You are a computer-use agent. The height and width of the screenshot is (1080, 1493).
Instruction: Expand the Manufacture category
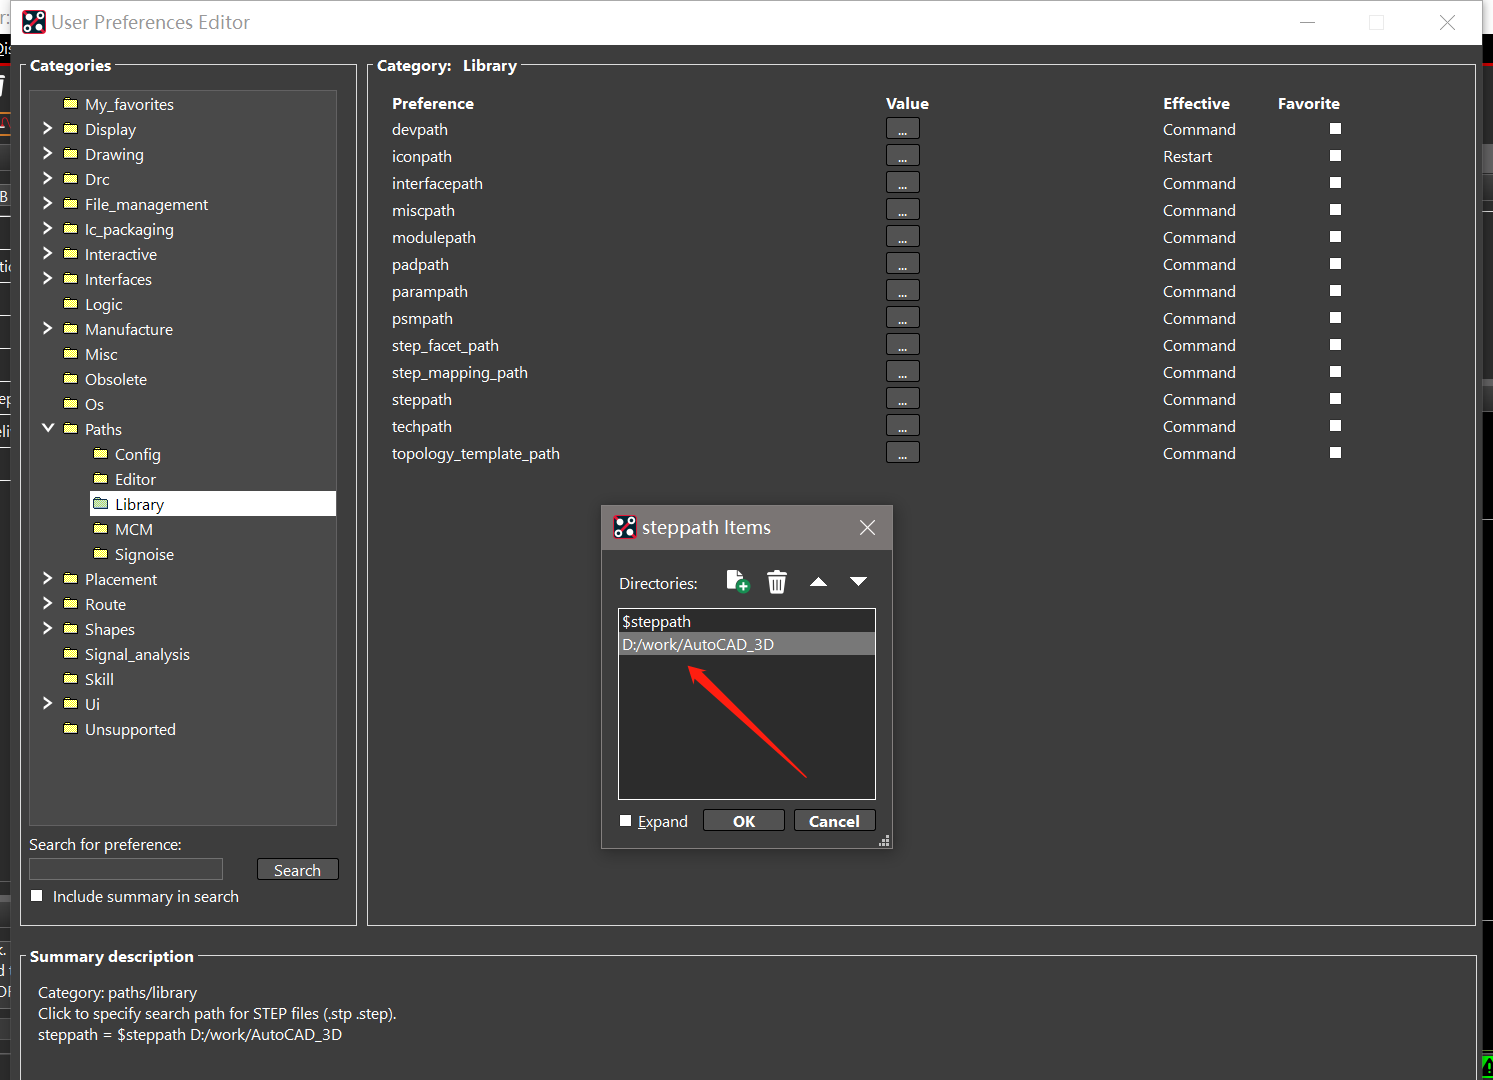[47, 328]
